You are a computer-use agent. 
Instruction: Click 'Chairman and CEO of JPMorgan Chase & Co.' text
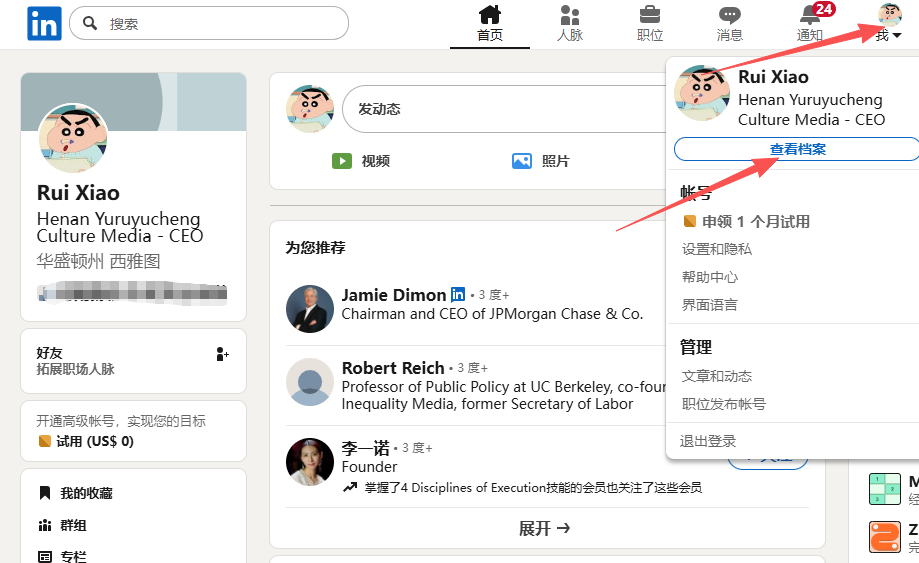point(492,314)
